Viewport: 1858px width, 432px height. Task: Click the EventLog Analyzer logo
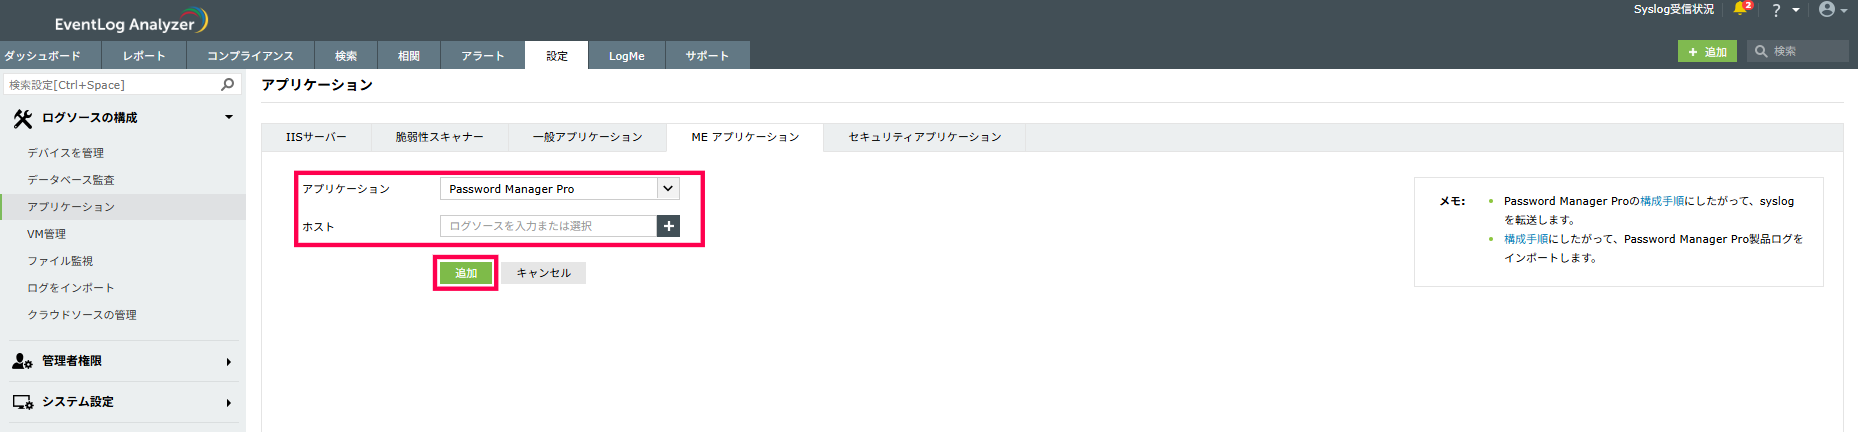pyautogui.click(x=131, y=21)
